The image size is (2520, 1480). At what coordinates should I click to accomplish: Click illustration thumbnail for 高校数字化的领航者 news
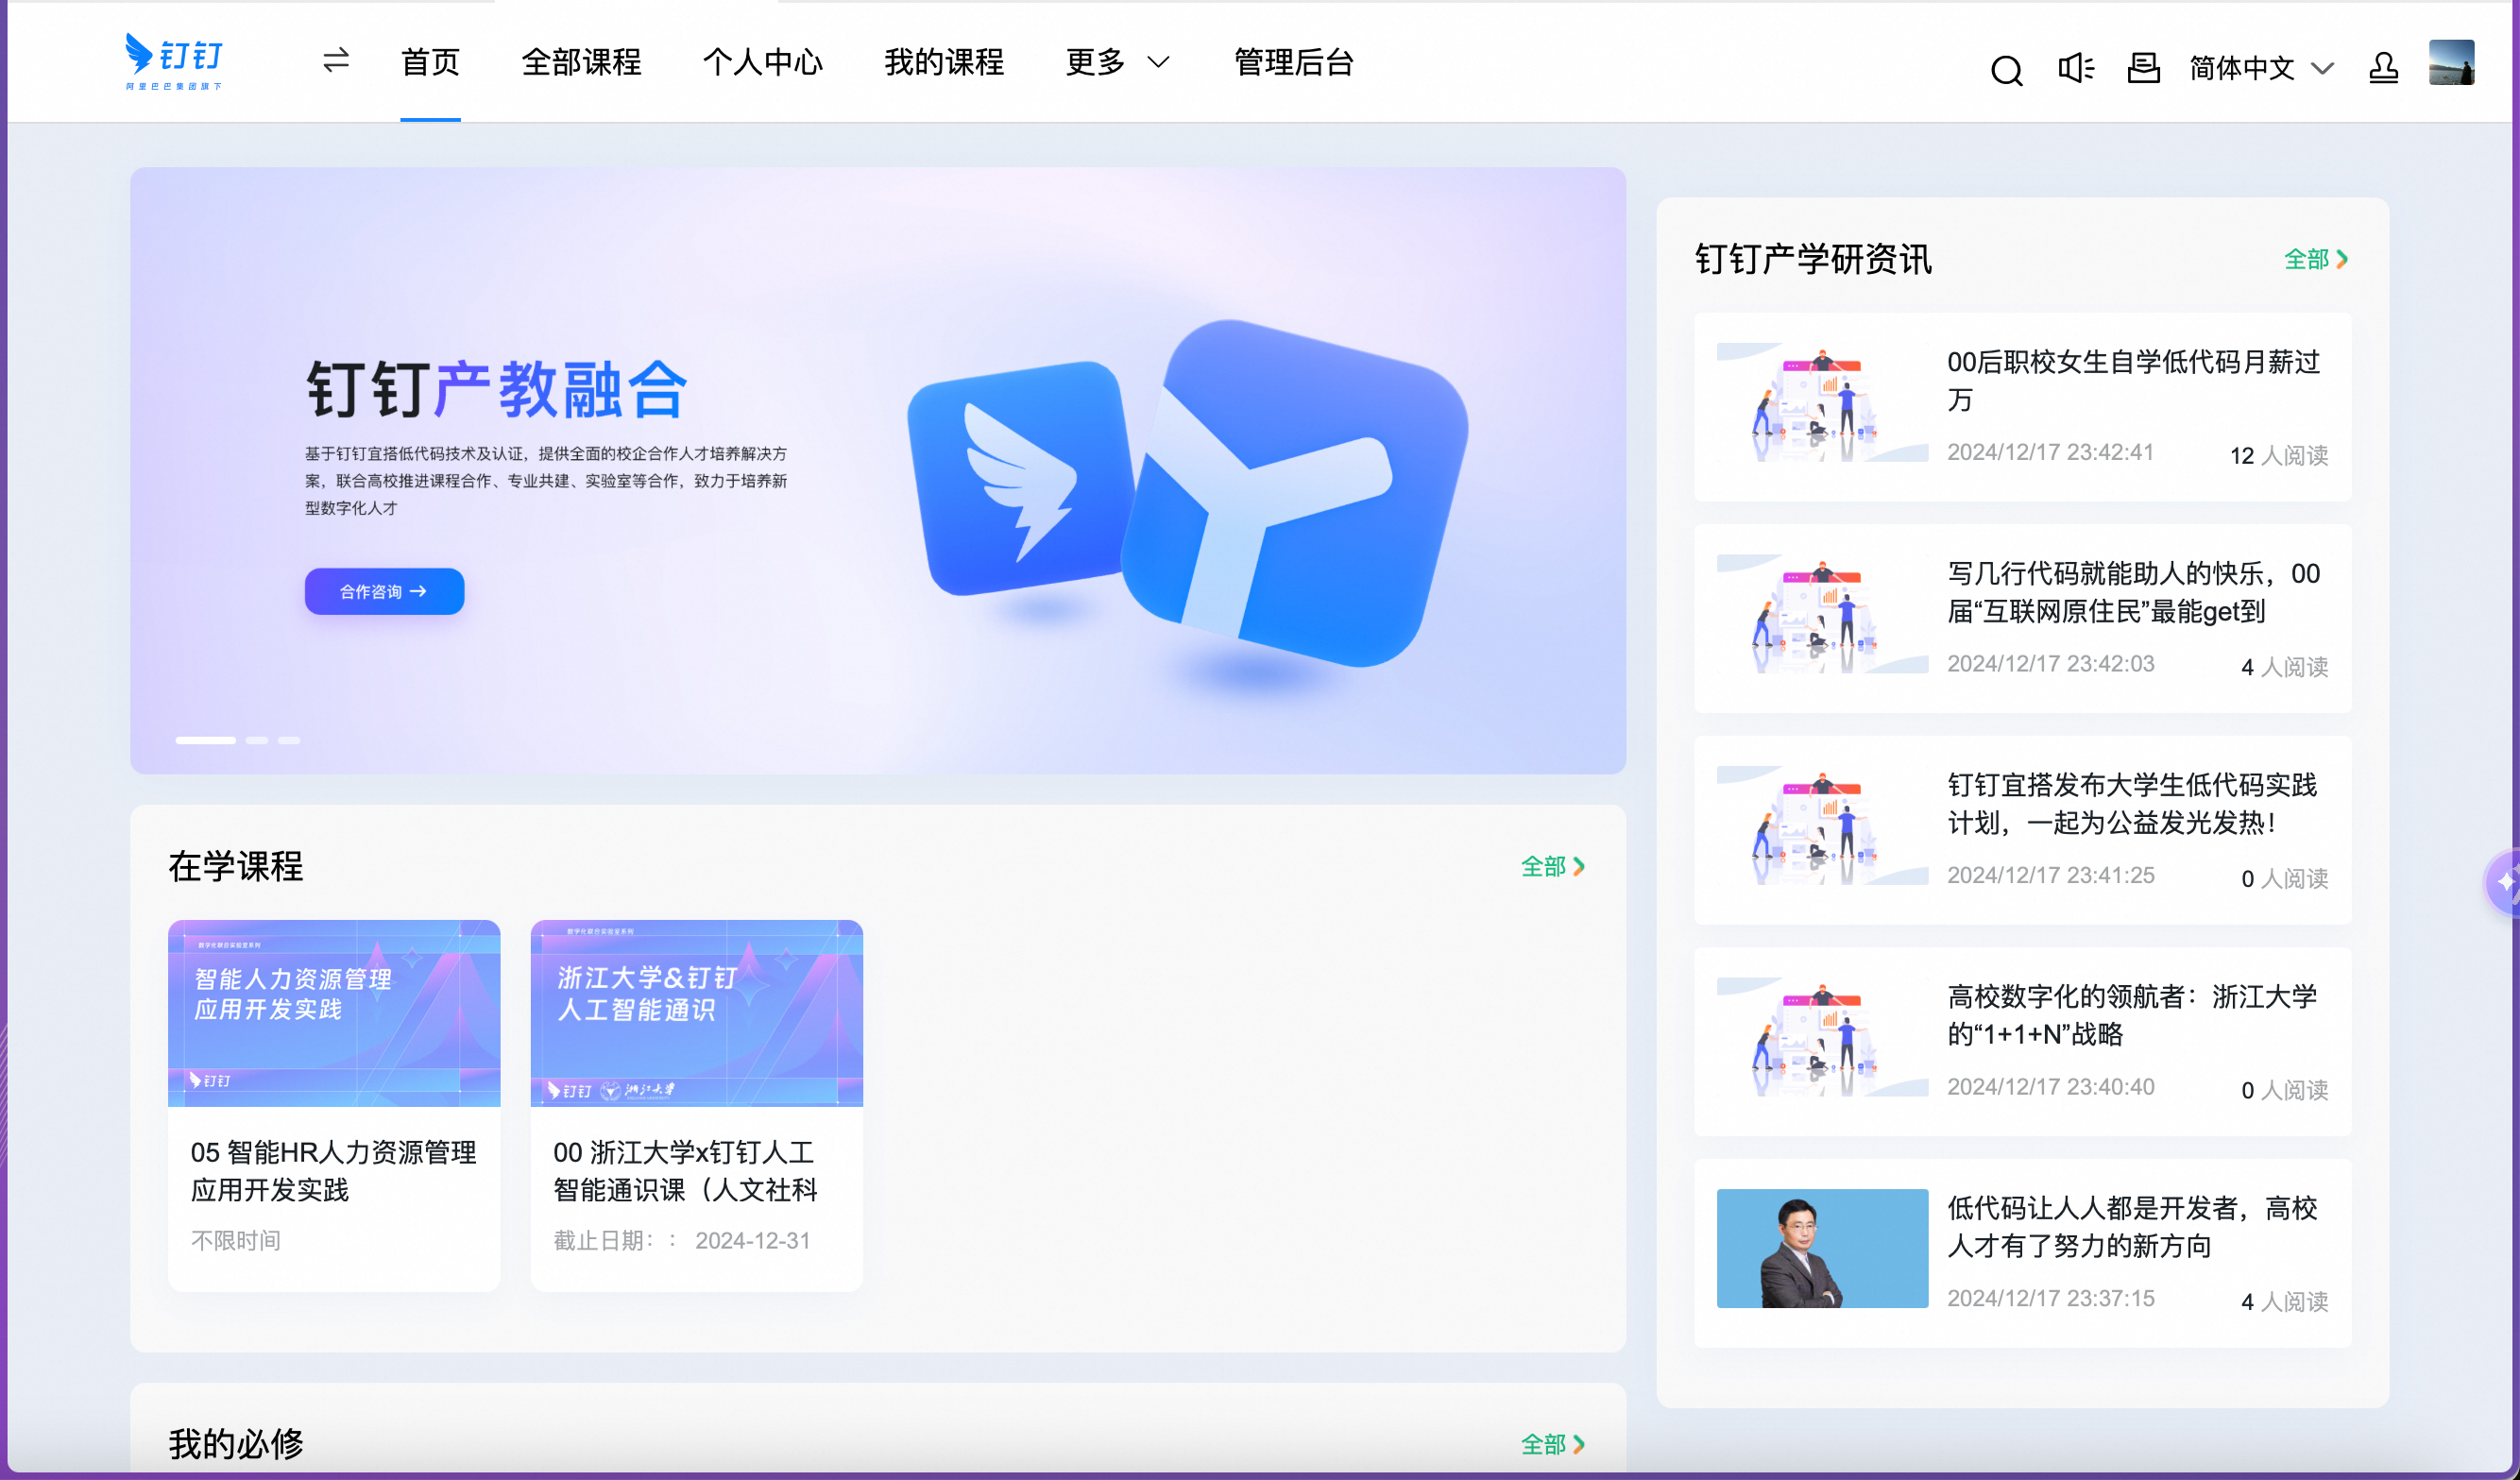pos(1822,1037)
